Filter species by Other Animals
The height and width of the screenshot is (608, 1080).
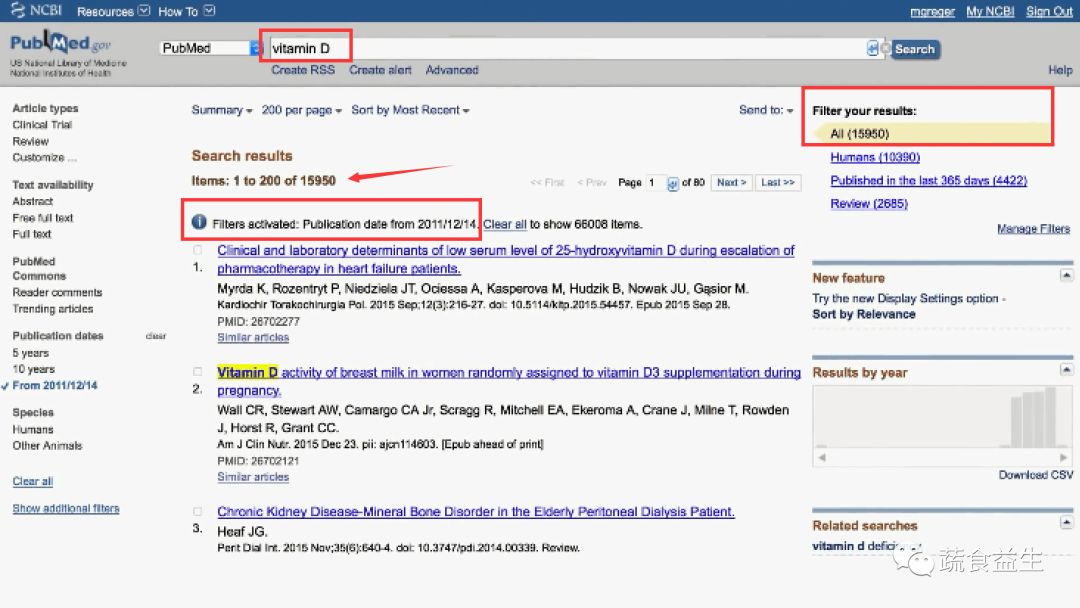click(x=47, y=446)
